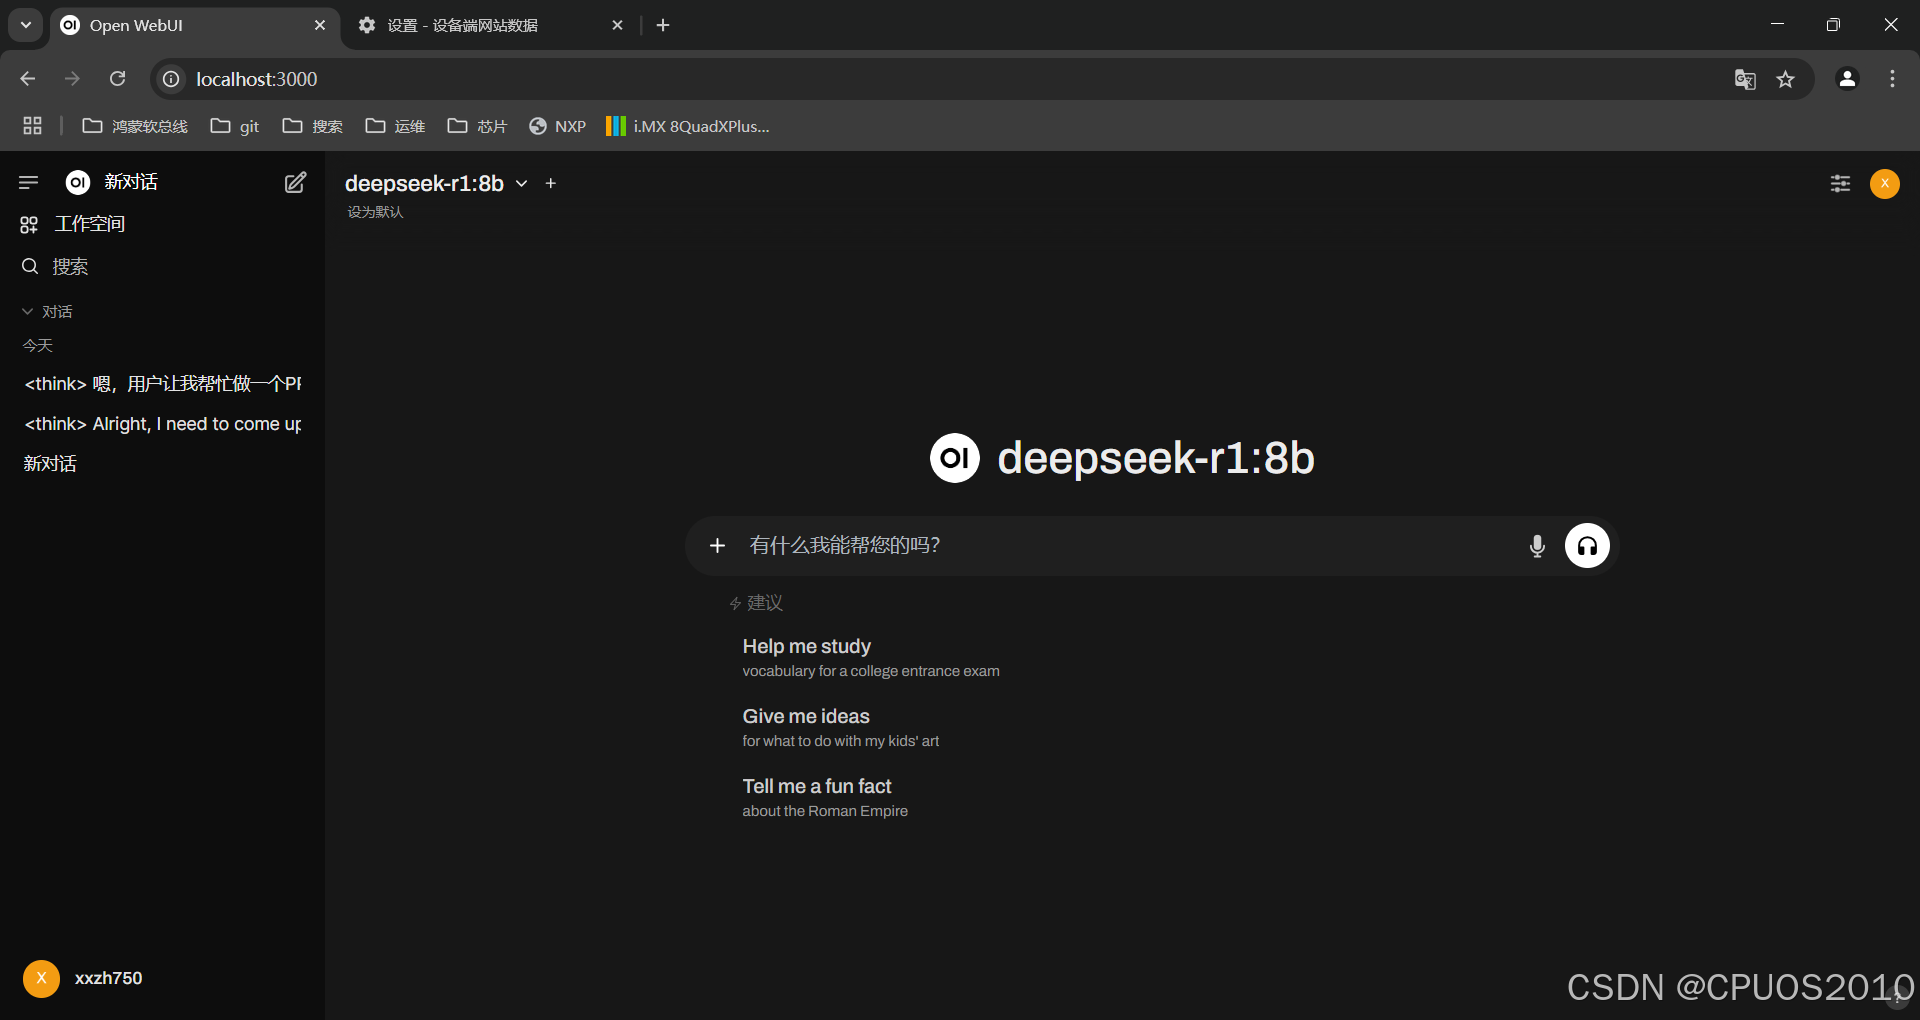
Task: Open the 运维 bookmark folder
Action: [395, 126]
